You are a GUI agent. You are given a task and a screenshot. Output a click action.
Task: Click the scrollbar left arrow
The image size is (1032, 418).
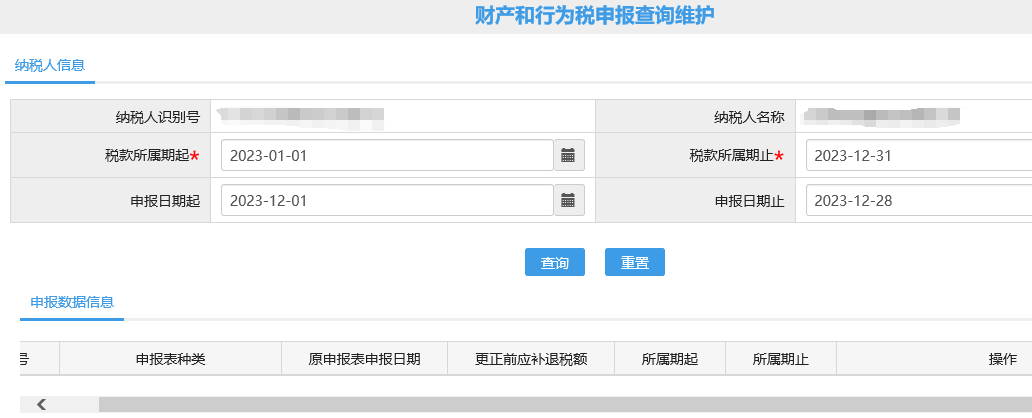point(41,404)
